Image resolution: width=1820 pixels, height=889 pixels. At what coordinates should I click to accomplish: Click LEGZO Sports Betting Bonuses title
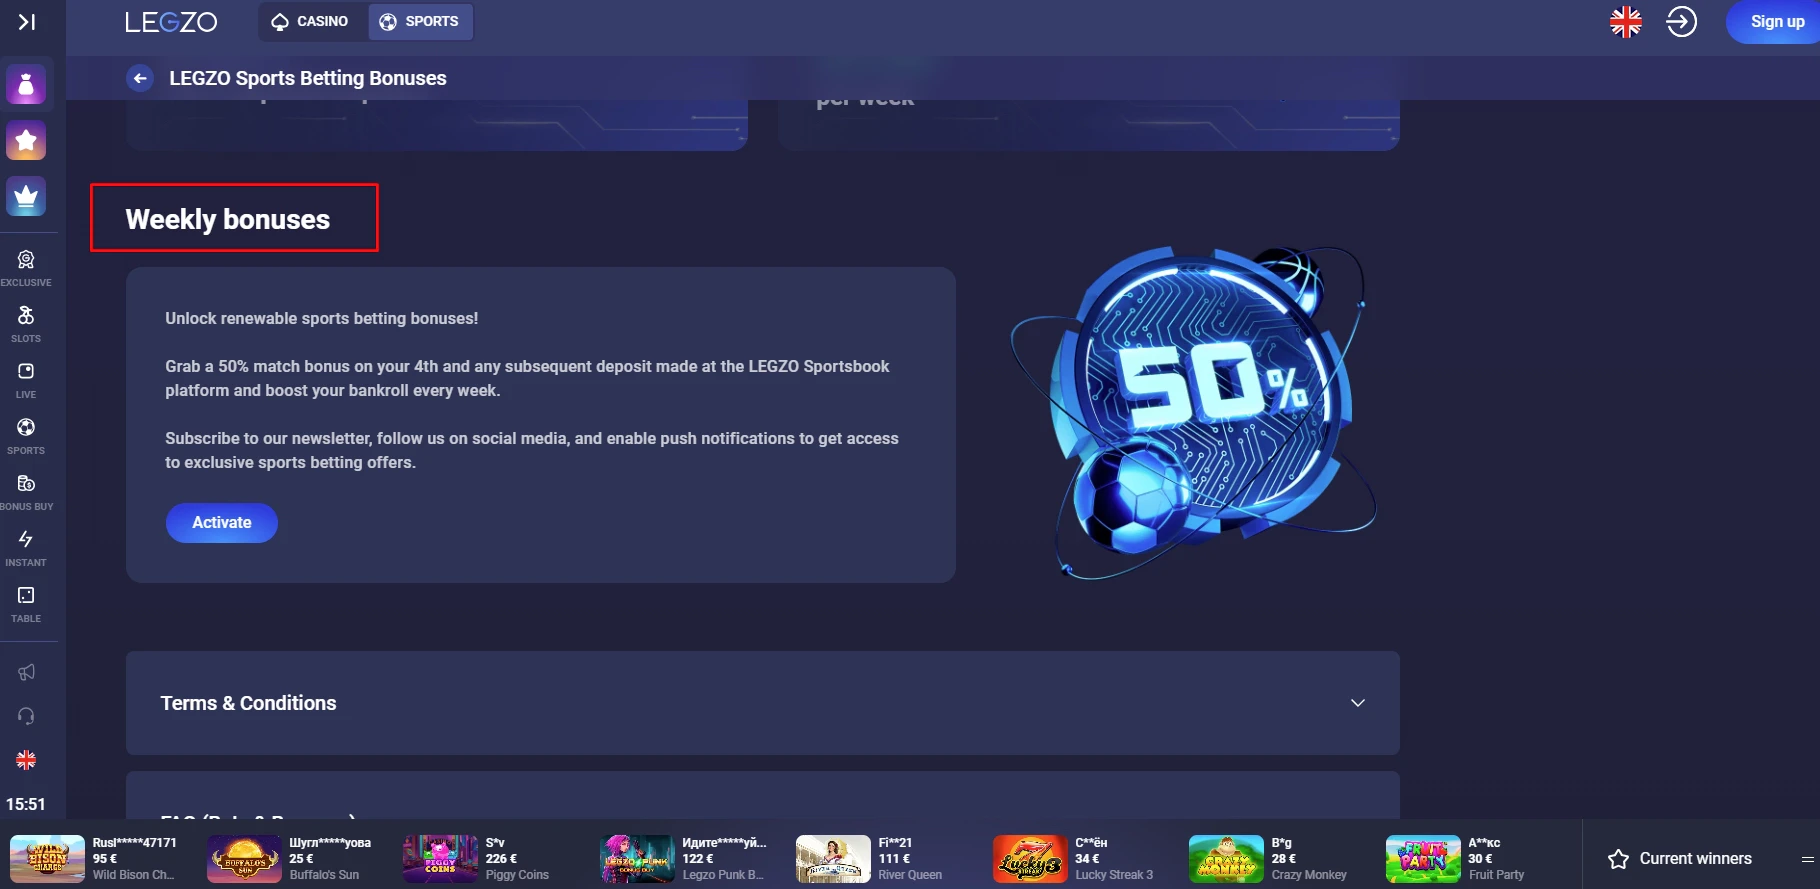pyautogui.click(x=308, y=78)
